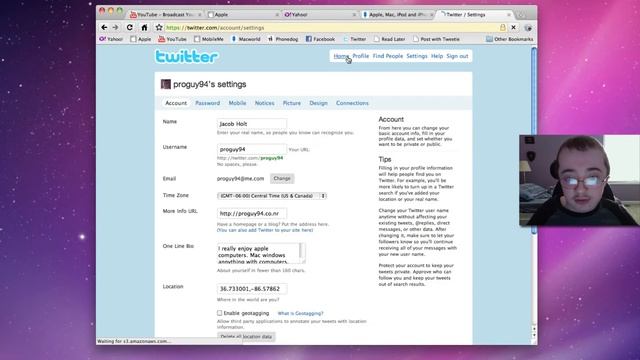The height and width of the screenshot is (360, 640).
Task: Change the email address with Change button
Action: click(x=282, y=178)
